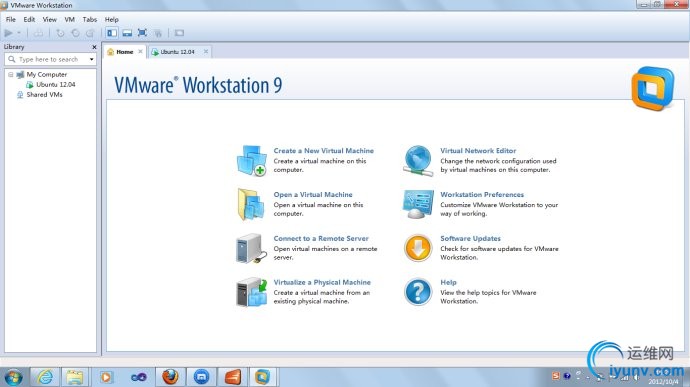Click the Help question mark icon
This screenshot has height=387, width=690.
[418, 292]
